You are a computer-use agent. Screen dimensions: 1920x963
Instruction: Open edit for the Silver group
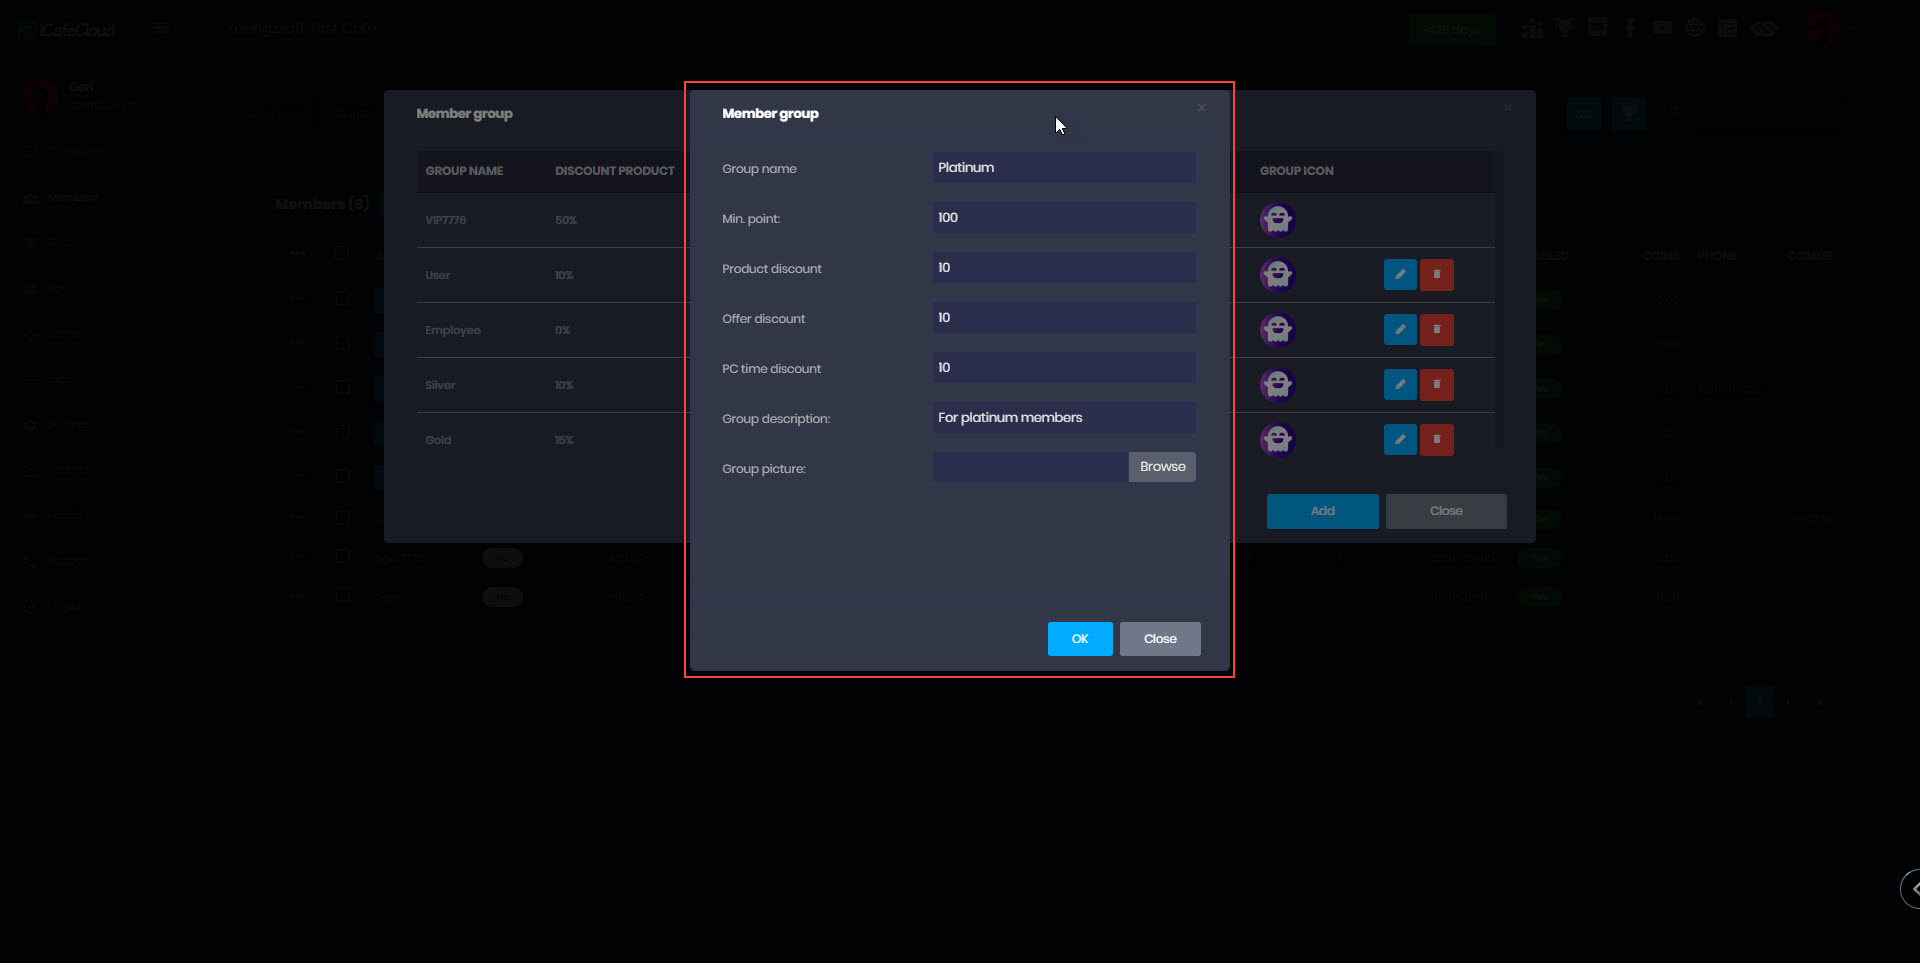(x=1400, y=384)
